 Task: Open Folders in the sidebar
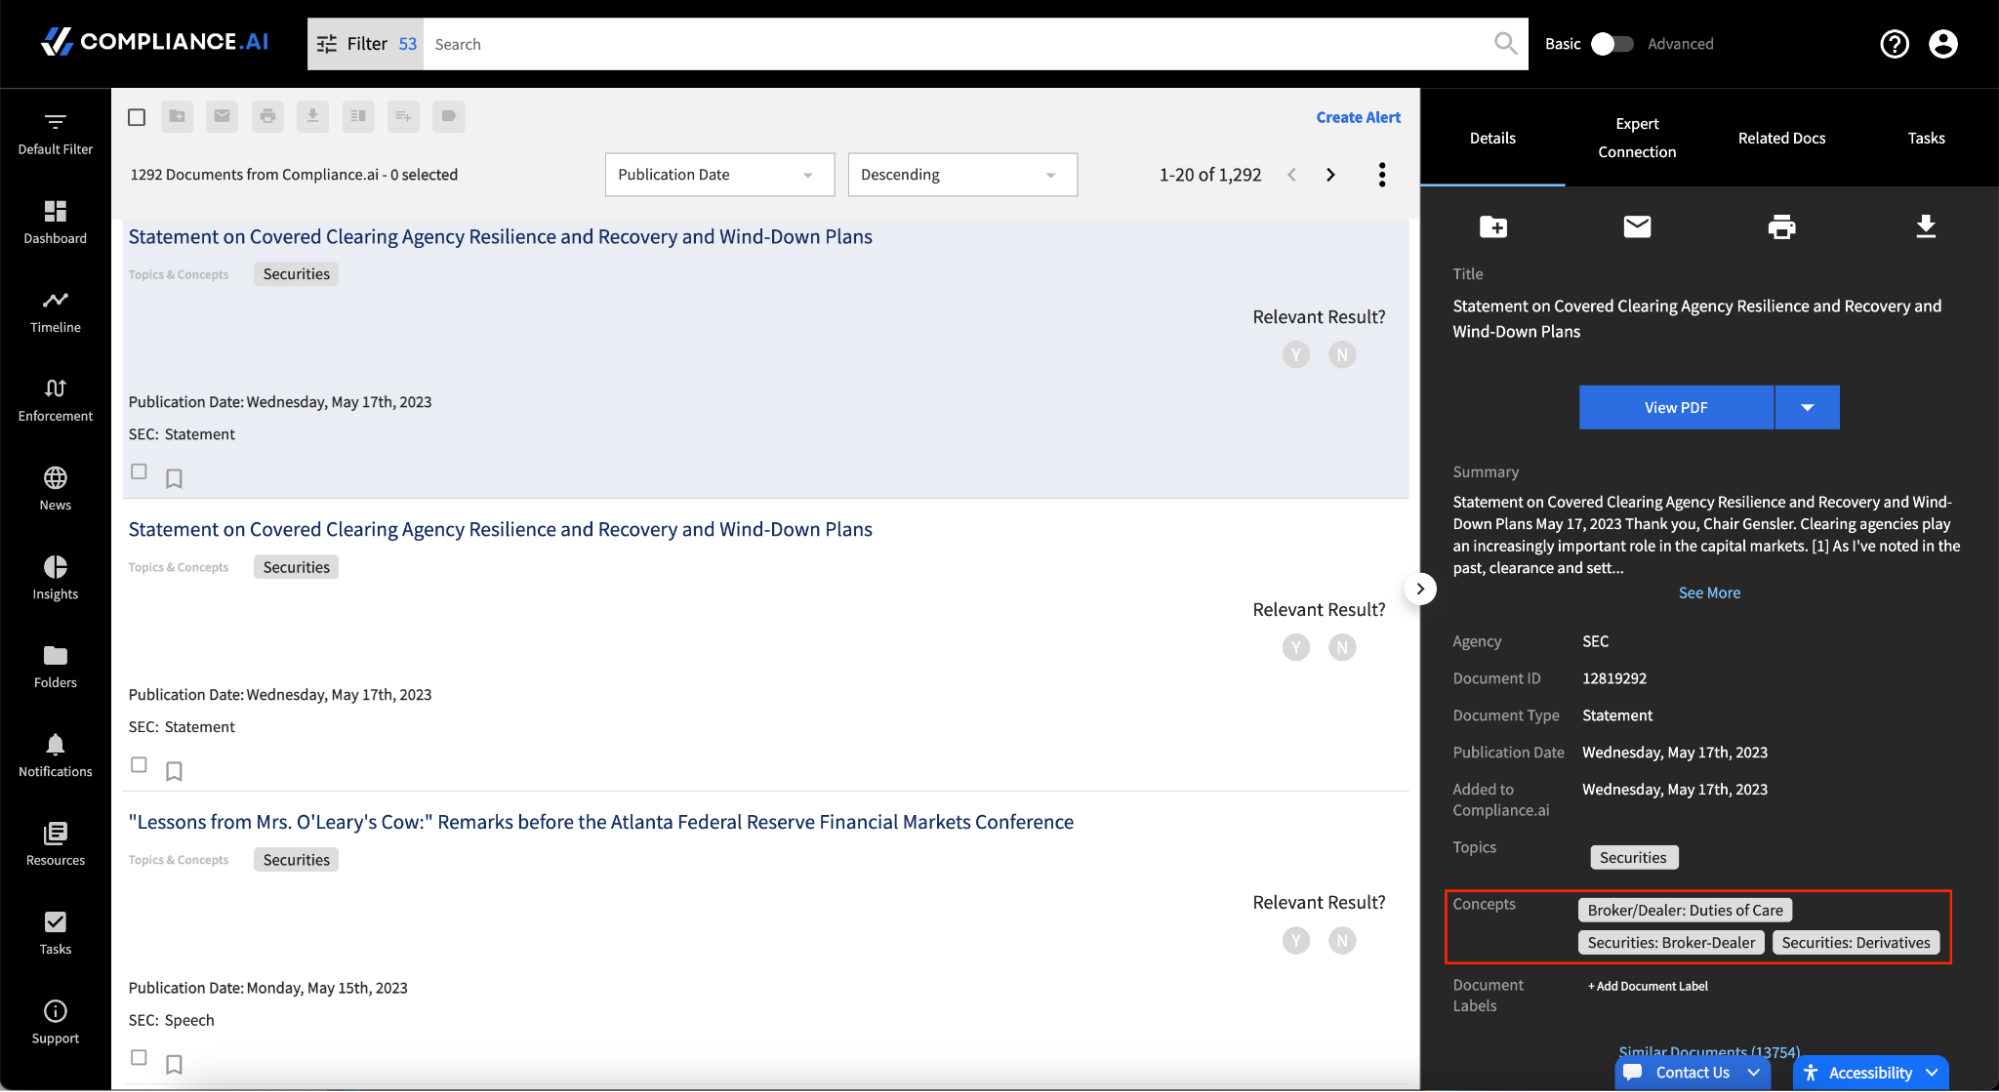(55, 667)
